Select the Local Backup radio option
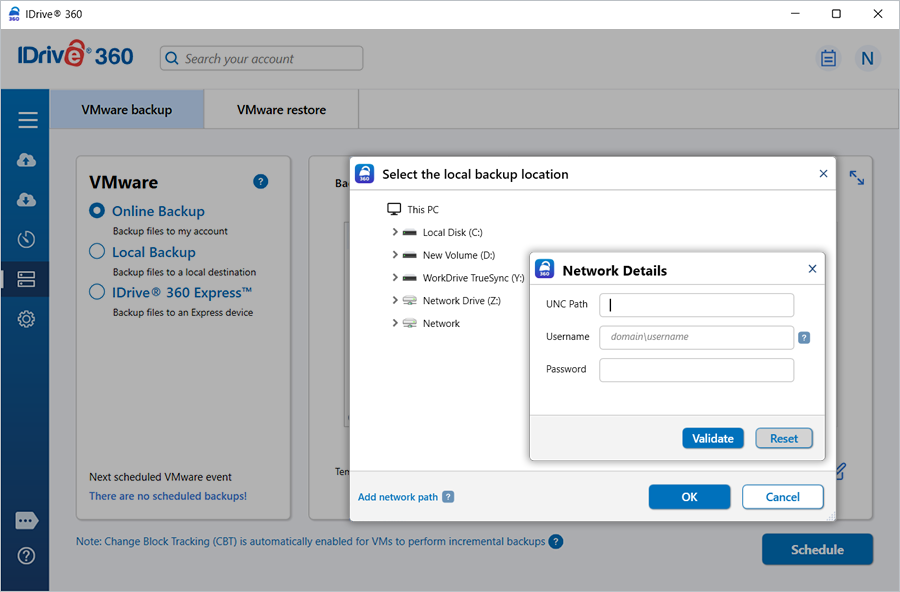900x592 pixels. coord(97,252)
